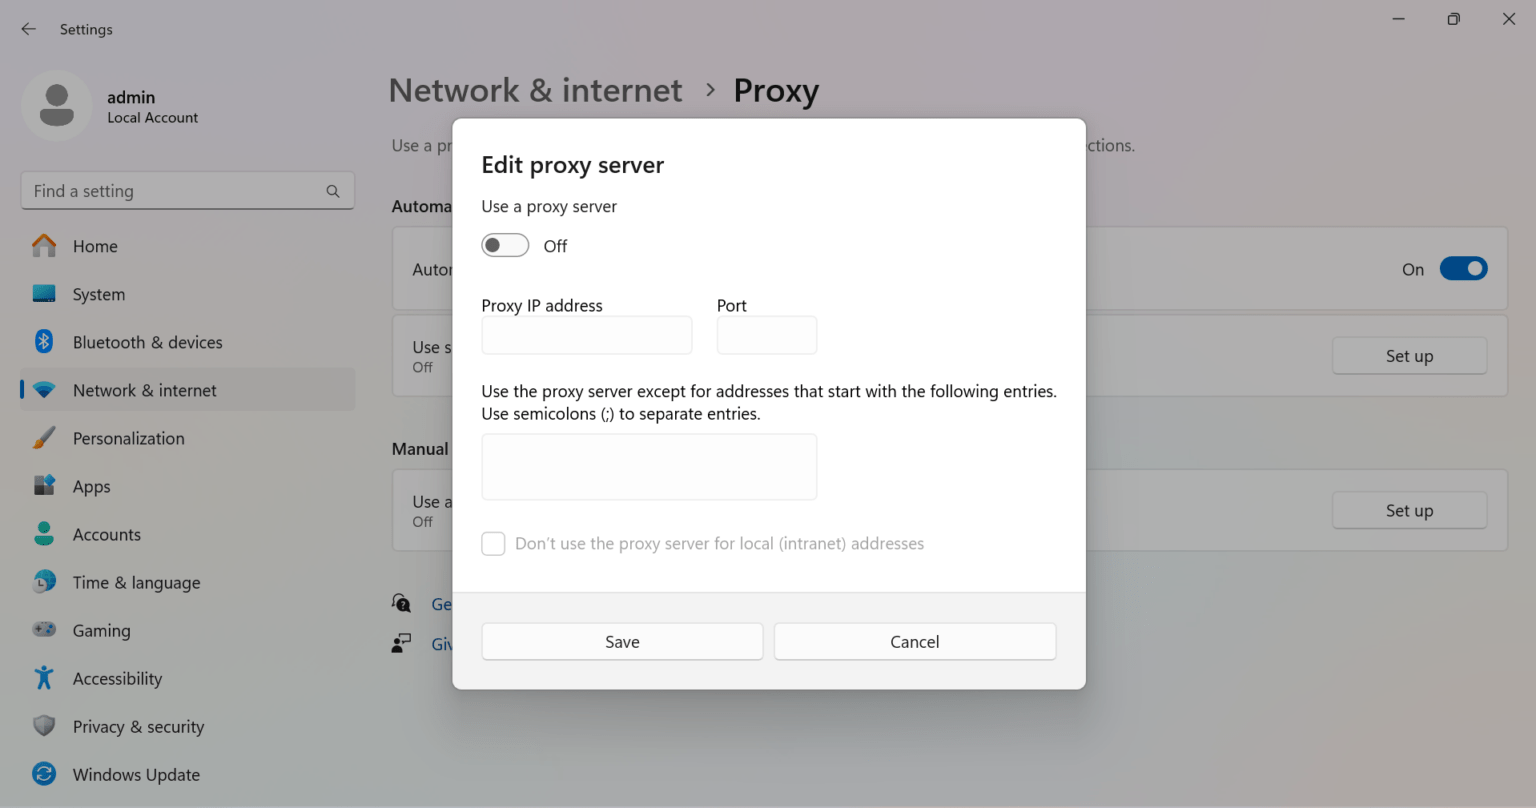Click the Privacy & security shield icon

44,726
